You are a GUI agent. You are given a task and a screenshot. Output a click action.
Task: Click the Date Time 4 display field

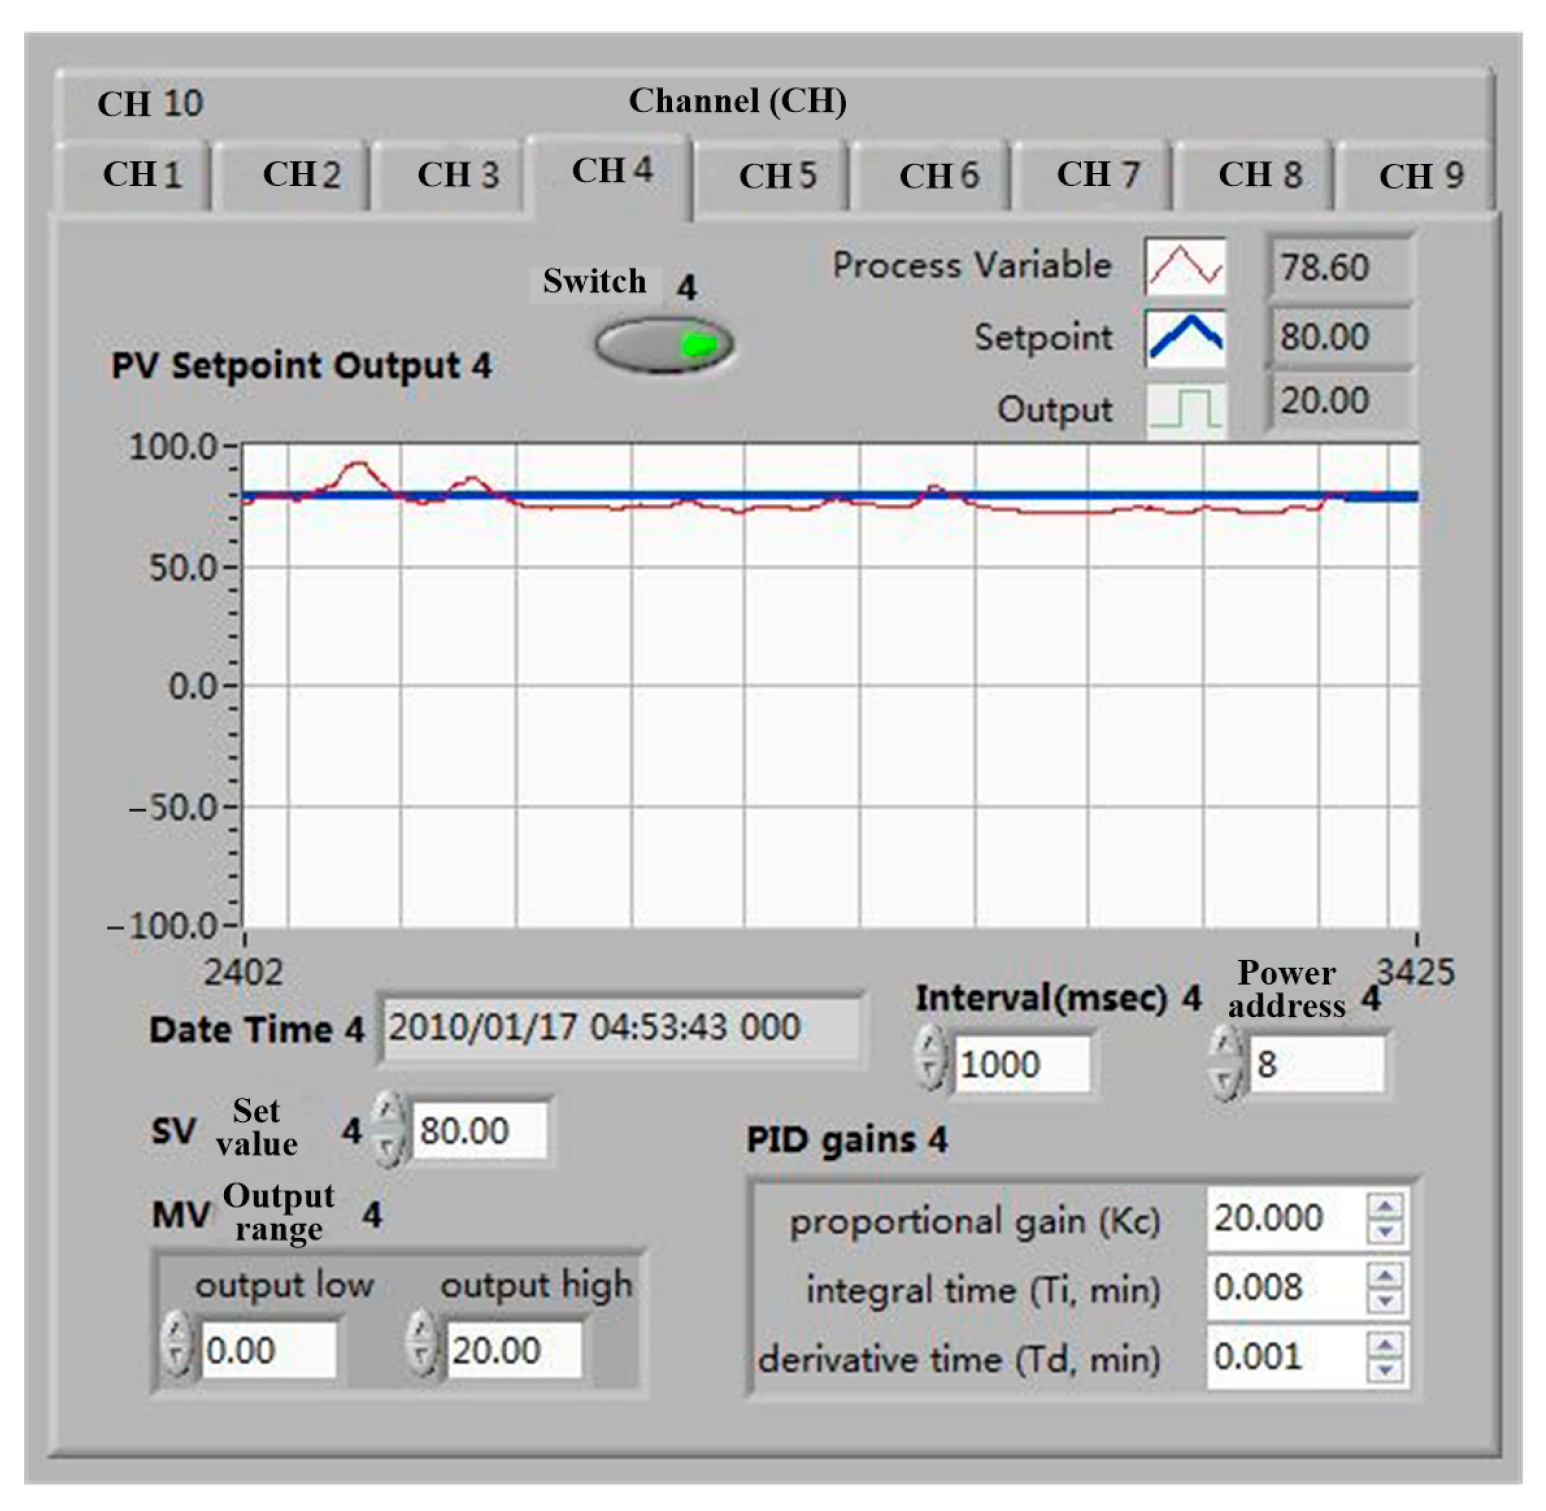click(x=618, y=1028)
